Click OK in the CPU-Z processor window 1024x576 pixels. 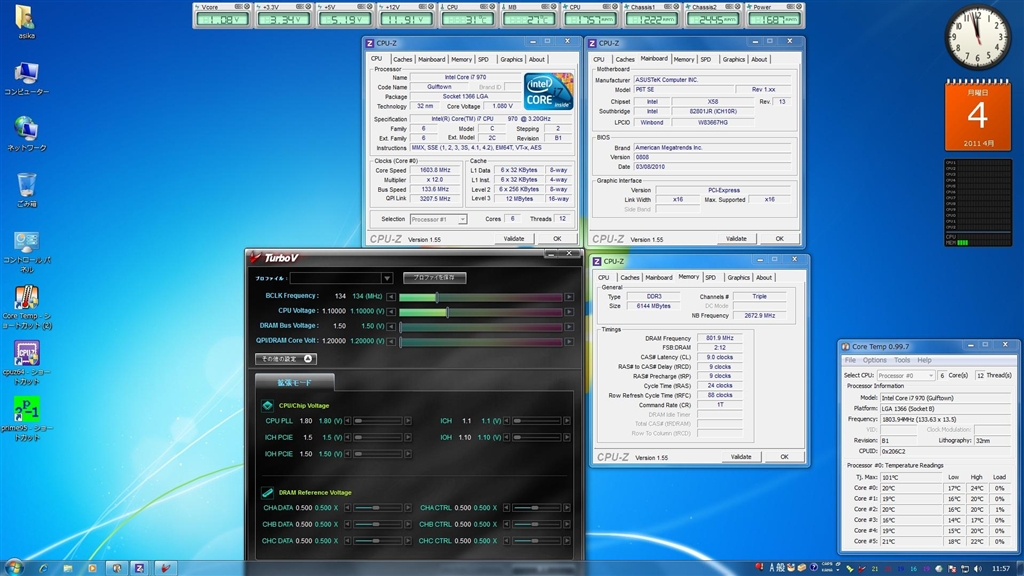tap(557, 239)
